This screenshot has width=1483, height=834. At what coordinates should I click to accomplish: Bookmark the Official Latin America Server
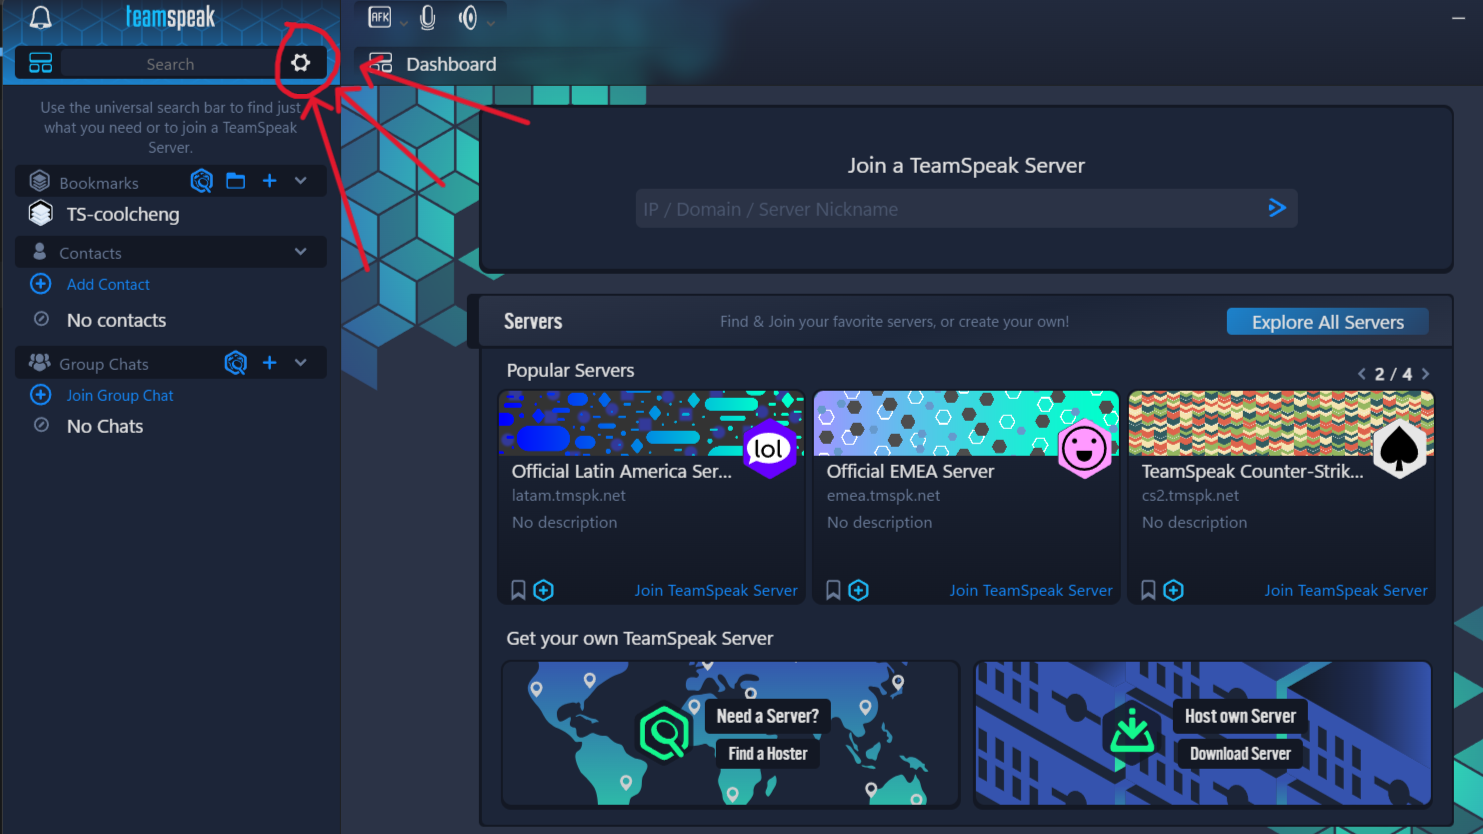click(518, 590)
